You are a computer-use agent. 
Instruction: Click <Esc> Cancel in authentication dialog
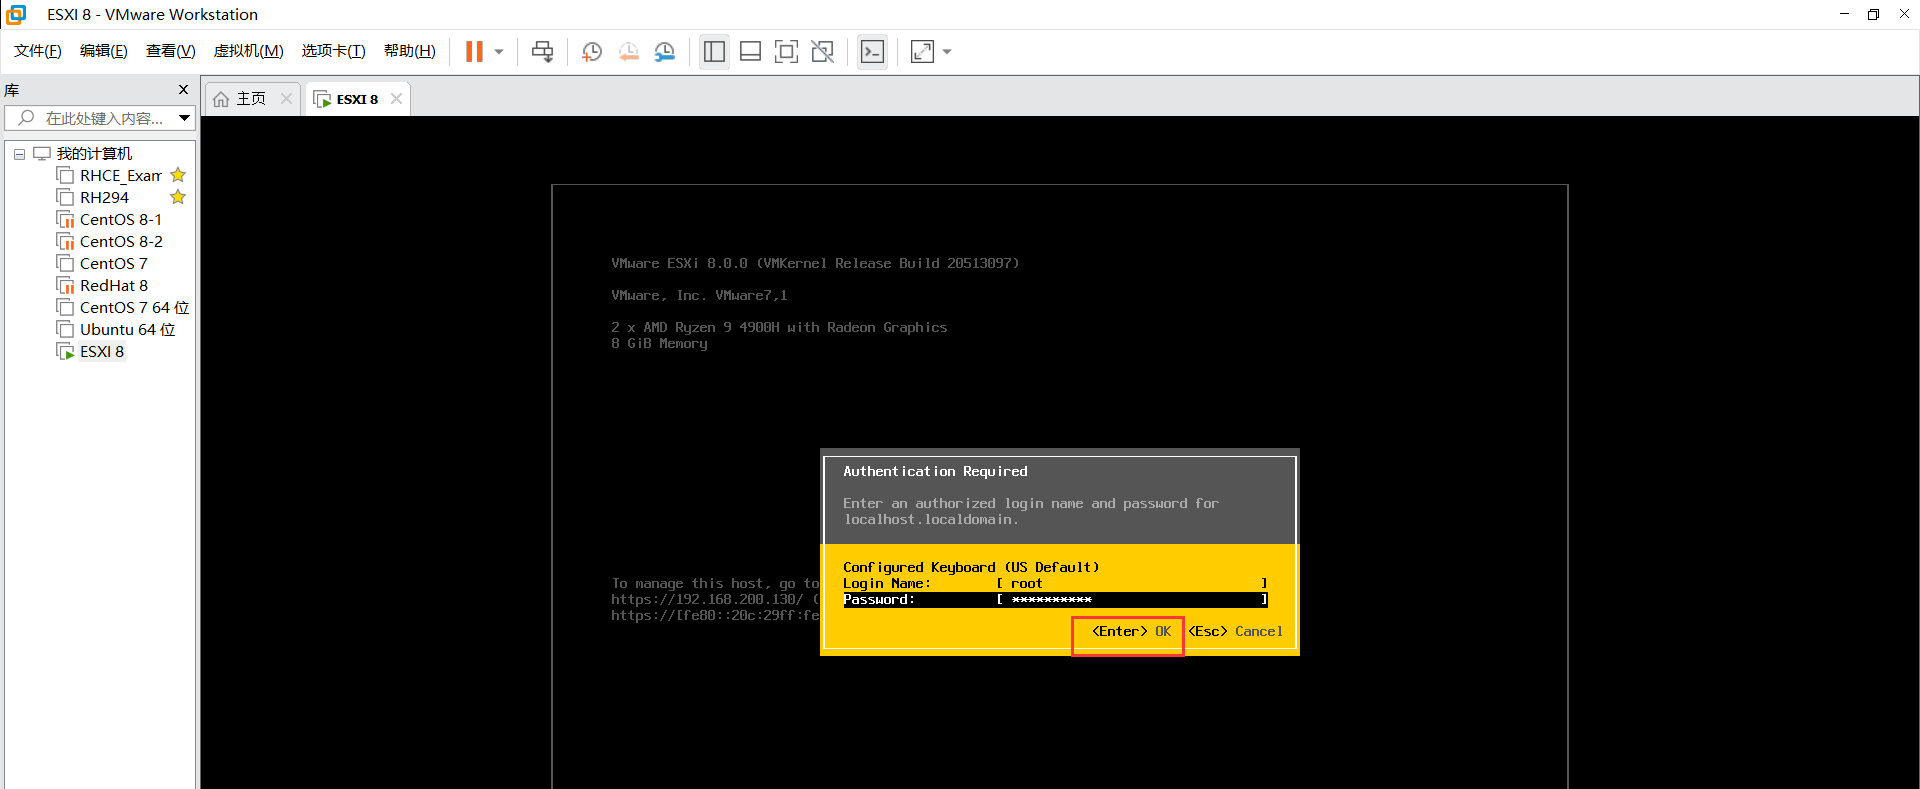tap(1235, 631)
